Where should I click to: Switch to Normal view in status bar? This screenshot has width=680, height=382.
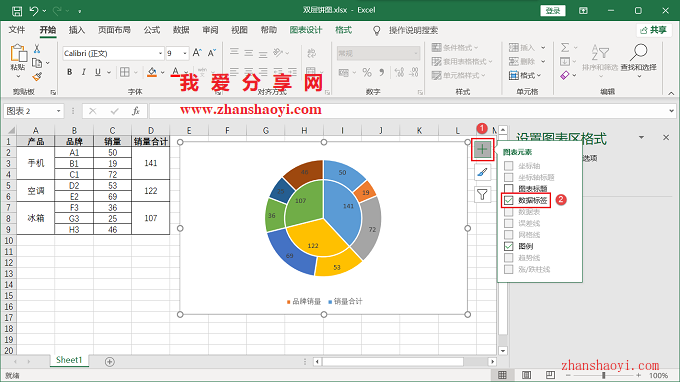pos(502,375)
